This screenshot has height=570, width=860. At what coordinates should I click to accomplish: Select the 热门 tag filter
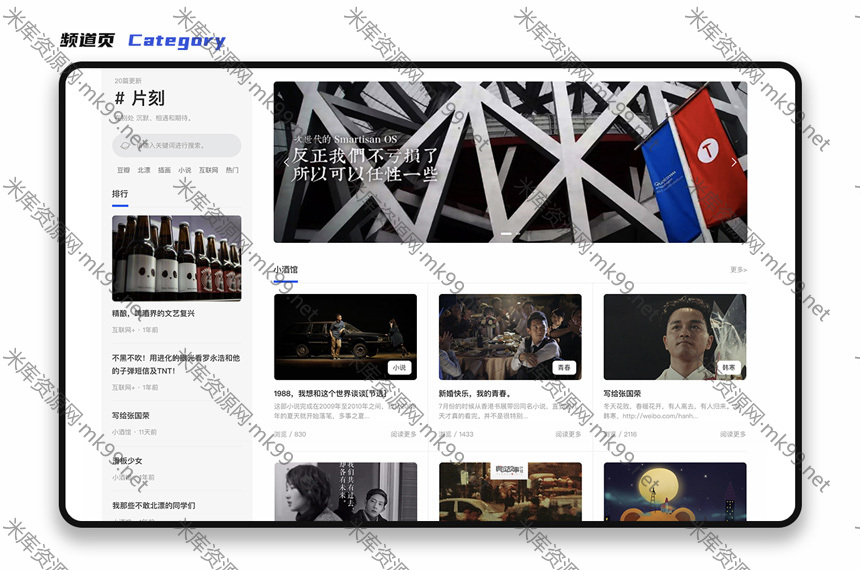coord(232,171)
